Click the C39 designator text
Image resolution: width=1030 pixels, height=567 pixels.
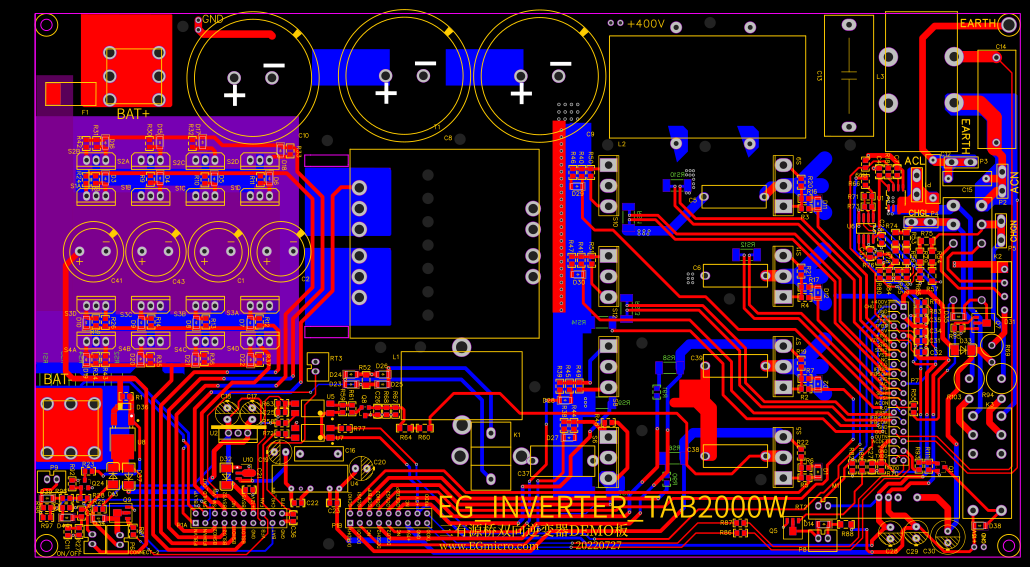697,357
